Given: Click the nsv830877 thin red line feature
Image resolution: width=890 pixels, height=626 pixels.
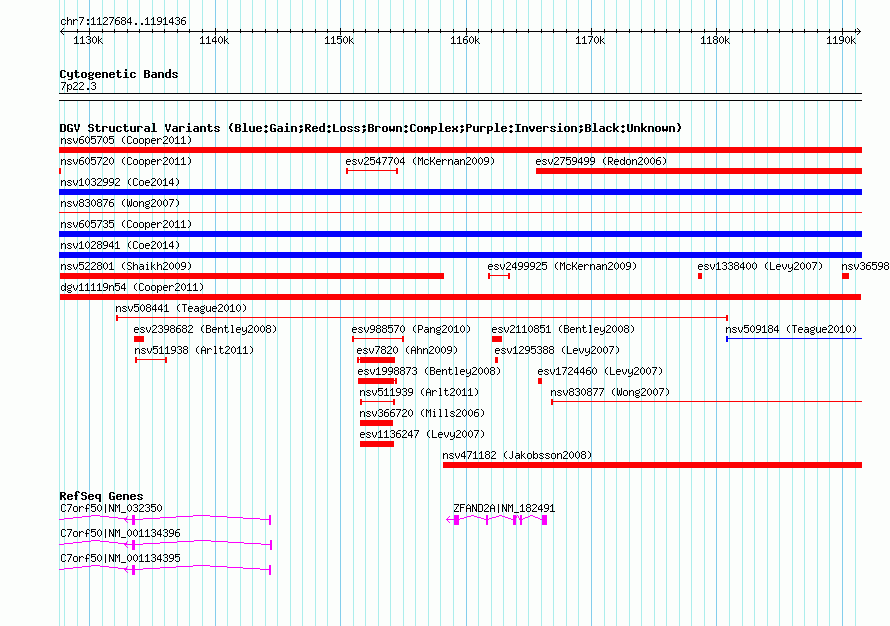Looking at the screenshot, I should point(707,402).
